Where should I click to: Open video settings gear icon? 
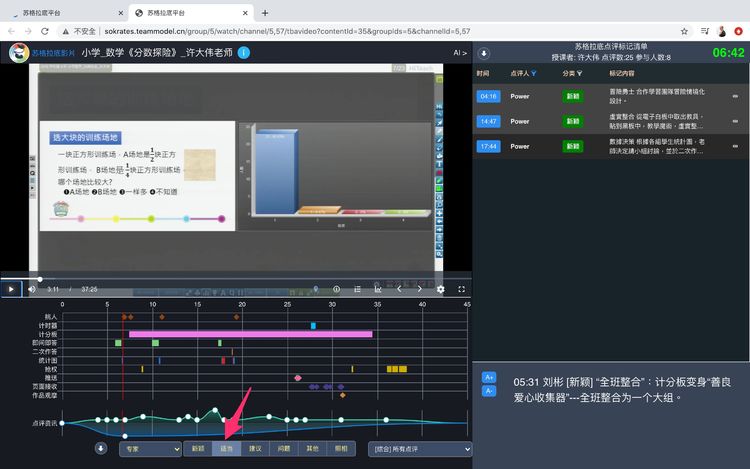click(440, 289)
